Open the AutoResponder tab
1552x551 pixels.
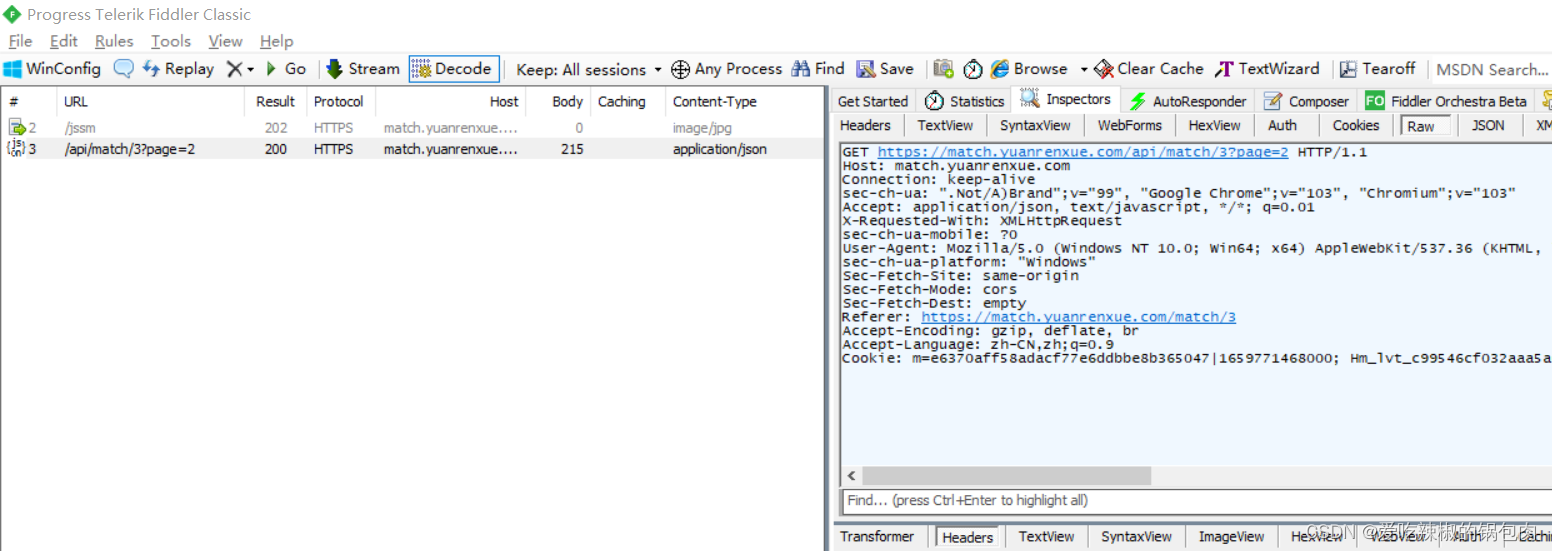click(x=1188, y=101)
